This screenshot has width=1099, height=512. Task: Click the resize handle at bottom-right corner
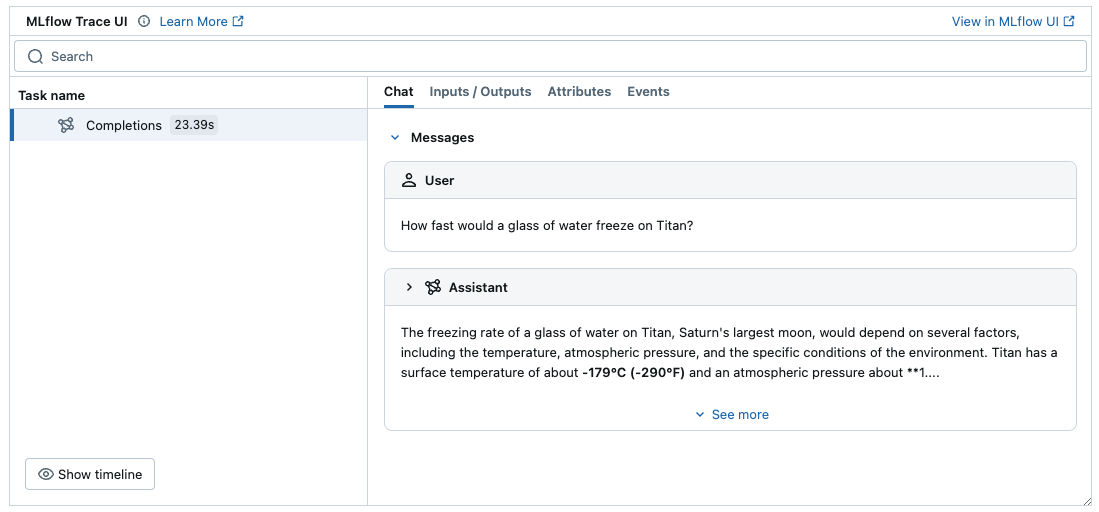[x=1086, y=500]
